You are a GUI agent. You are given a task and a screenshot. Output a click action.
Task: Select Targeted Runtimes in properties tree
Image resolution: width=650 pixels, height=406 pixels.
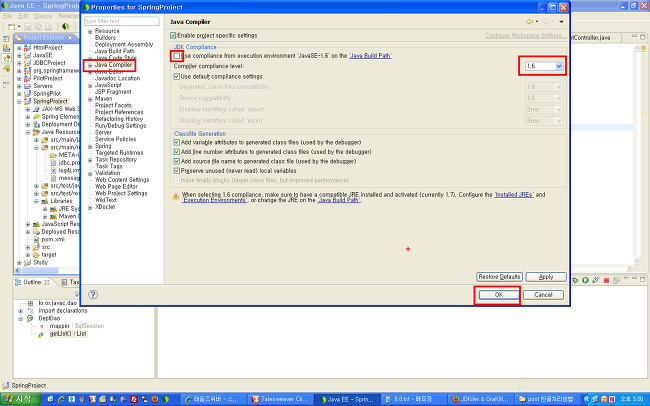point(119,153)
